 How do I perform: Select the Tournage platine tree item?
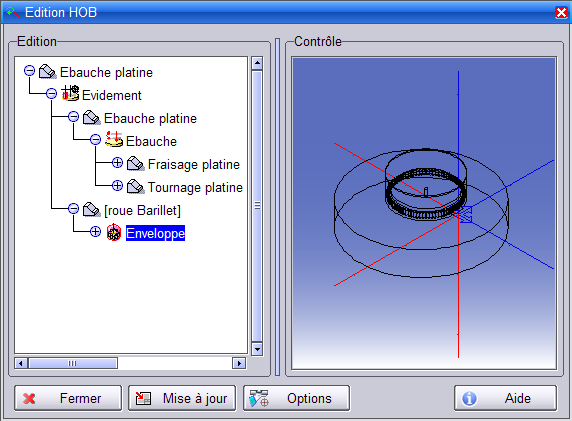(195, 187)
